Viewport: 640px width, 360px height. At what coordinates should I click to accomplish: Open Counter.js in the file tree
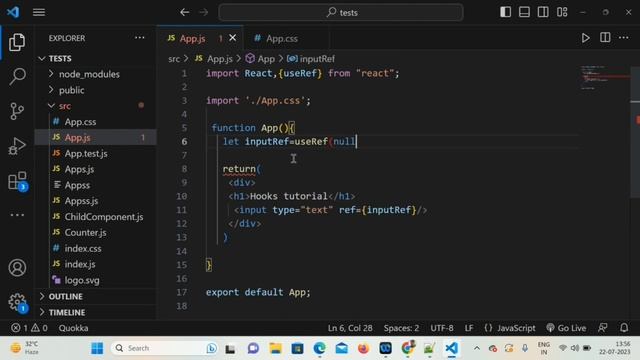point(96,232)
